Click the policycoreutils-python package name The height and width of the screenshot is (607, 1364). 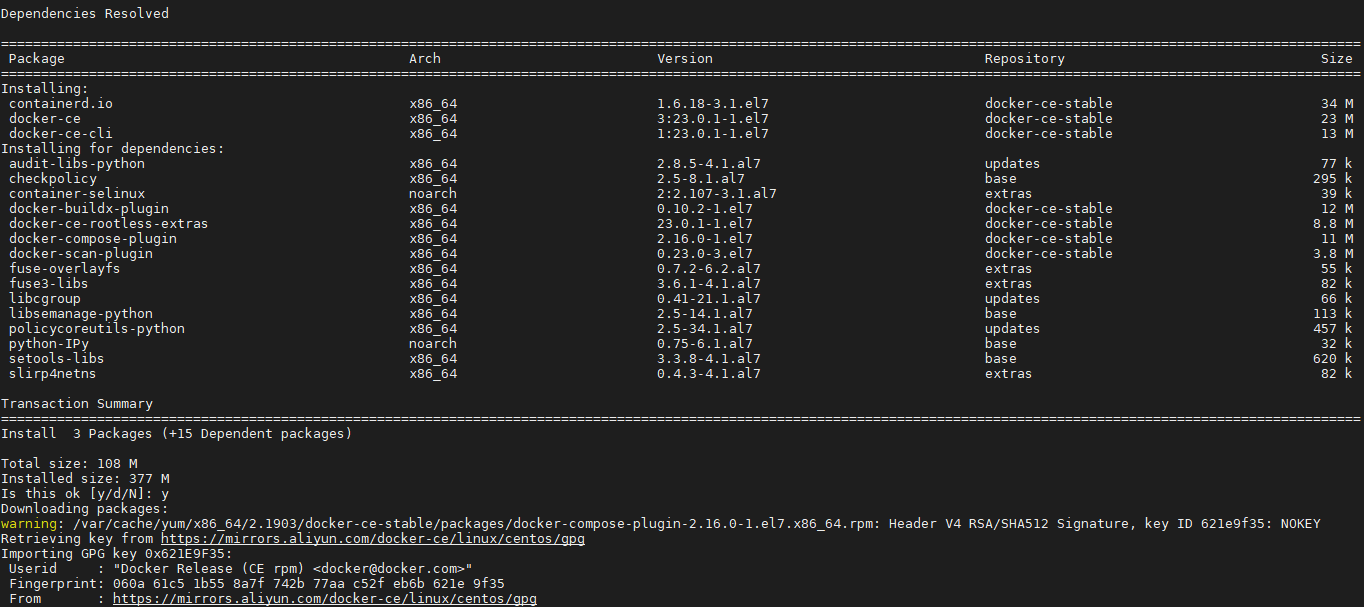pos(96,329)
